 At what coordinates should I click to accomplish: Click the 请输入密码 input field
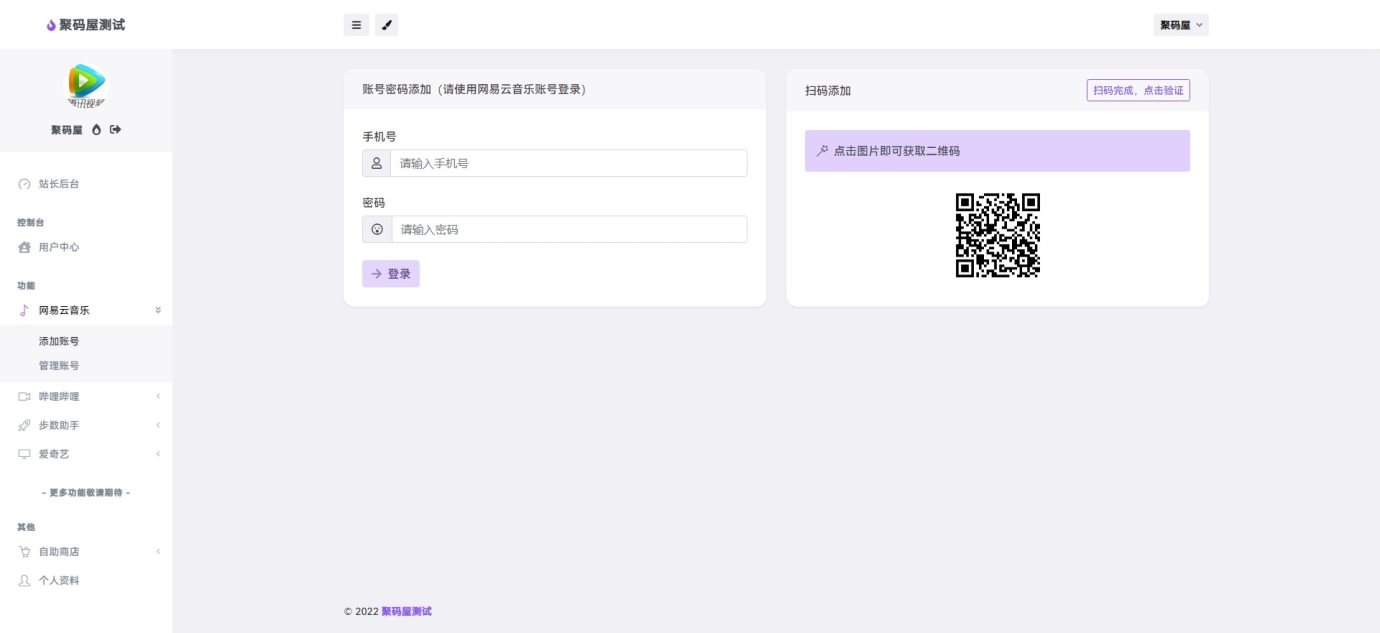[x=569, y=229]
